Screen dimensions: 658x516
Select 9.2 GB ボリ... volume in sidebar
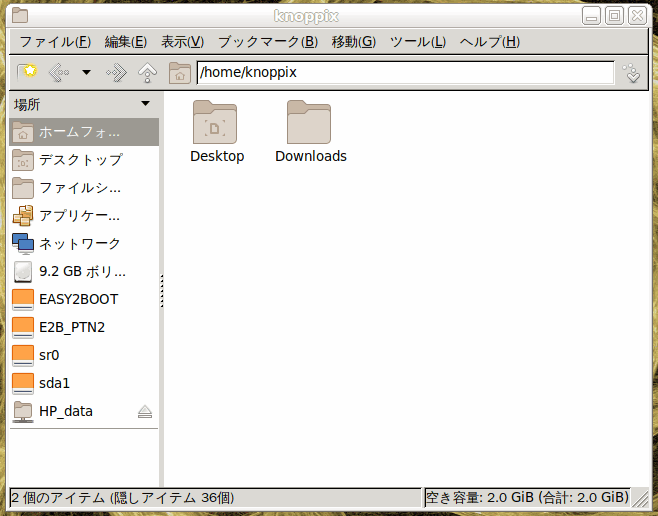point(84,271)
